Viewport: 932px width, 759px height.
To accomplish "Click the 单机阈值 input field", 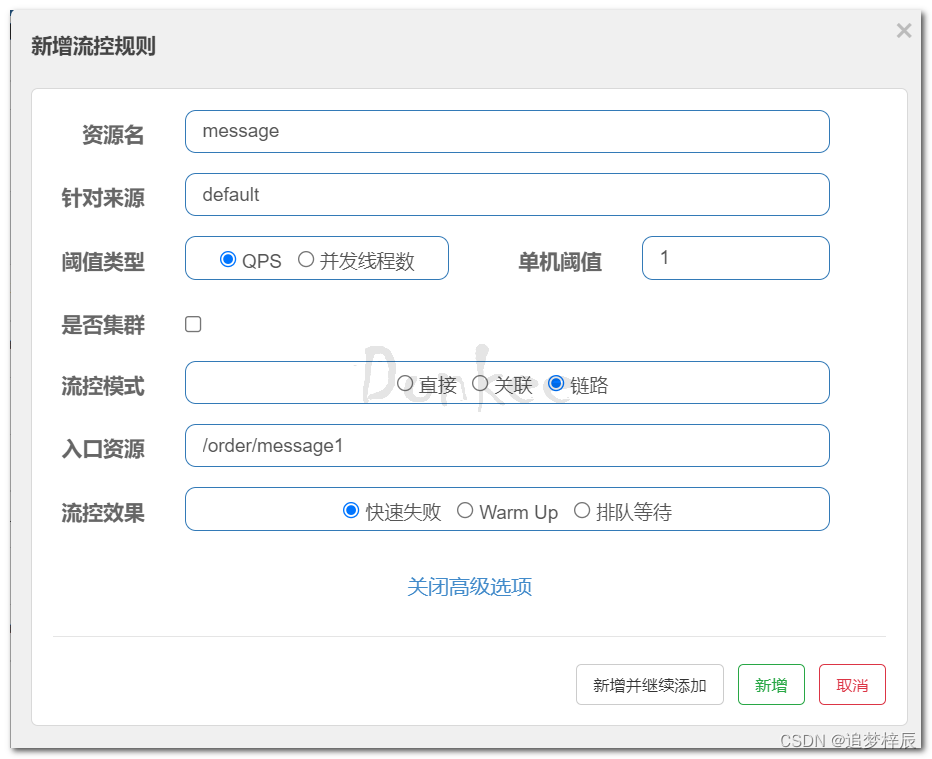I will [x=735, y=258].
